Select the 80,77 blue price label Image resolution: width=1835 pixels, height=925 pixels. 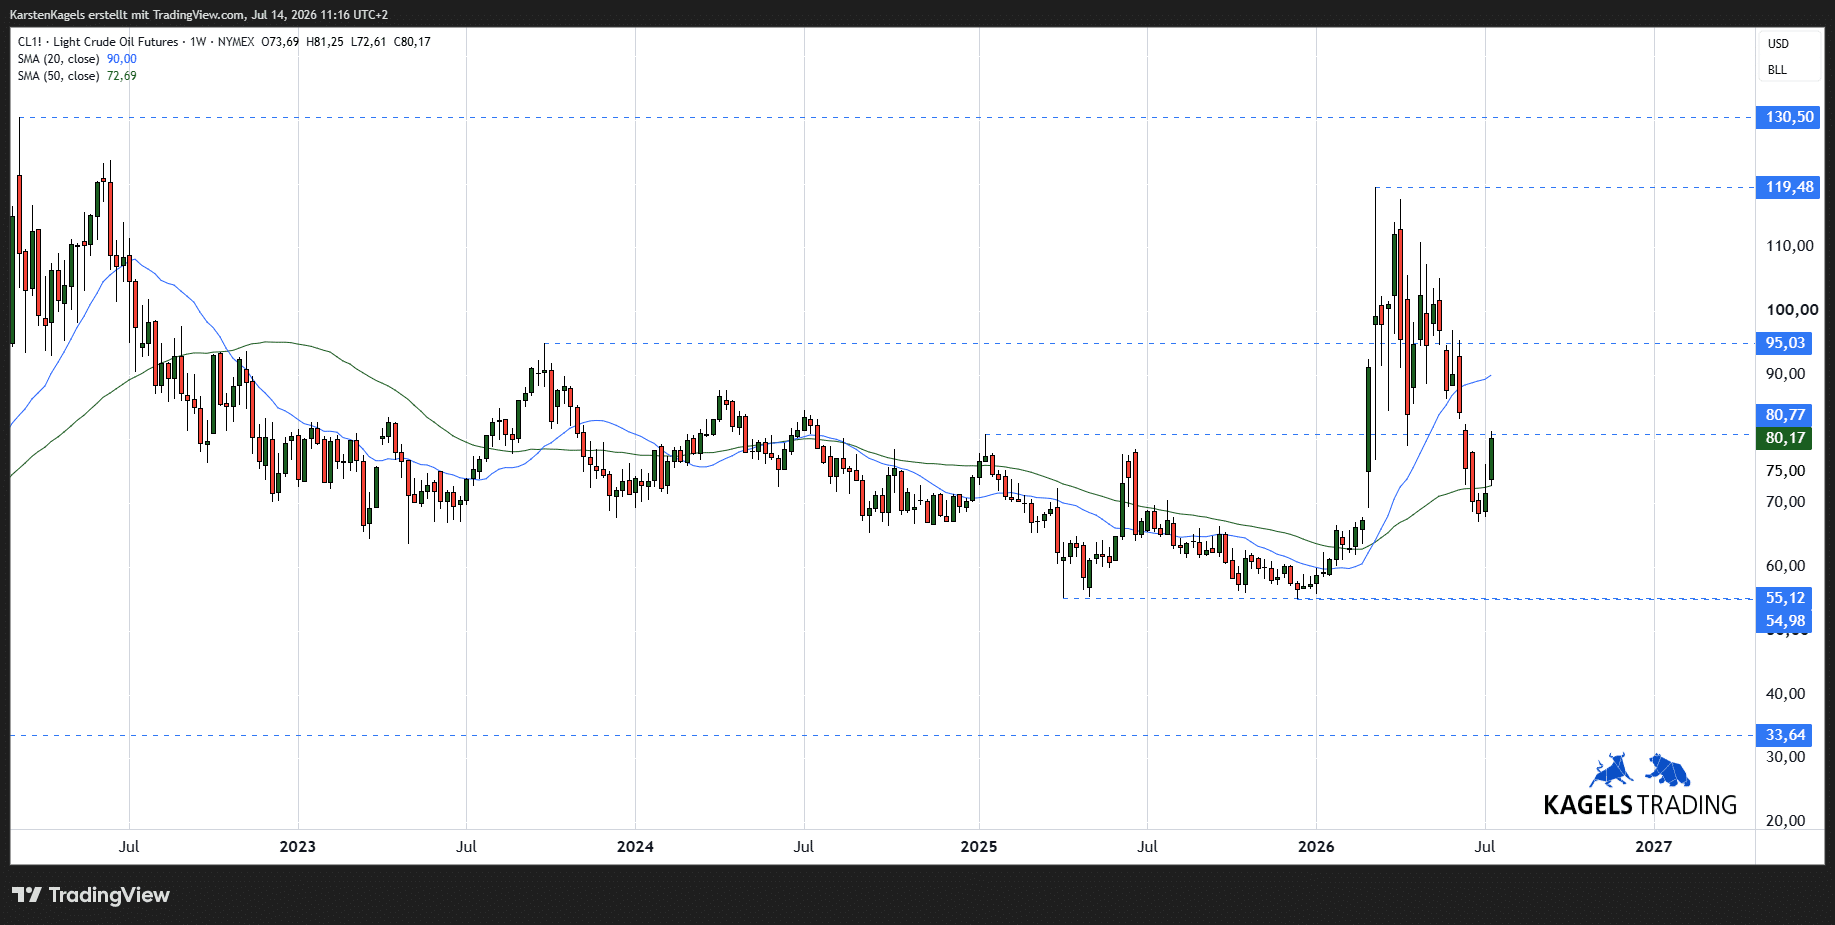pos(1784,414)
